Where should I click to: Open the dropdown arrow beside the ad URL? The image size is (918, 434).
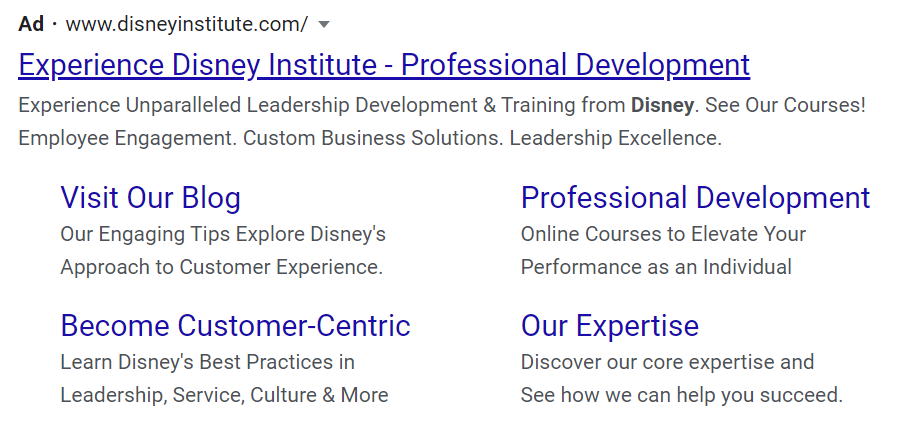[324, 23]
